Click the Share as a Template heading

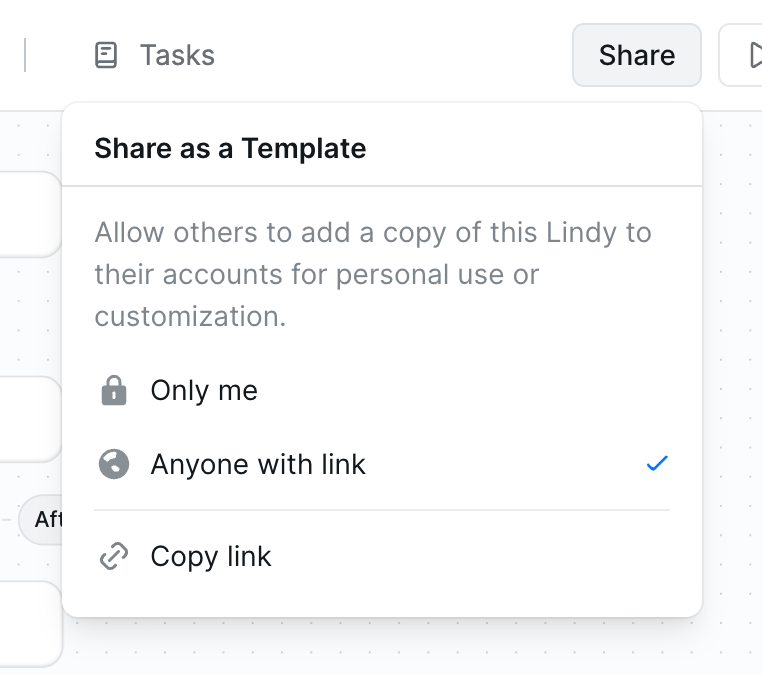pos(230,148)
